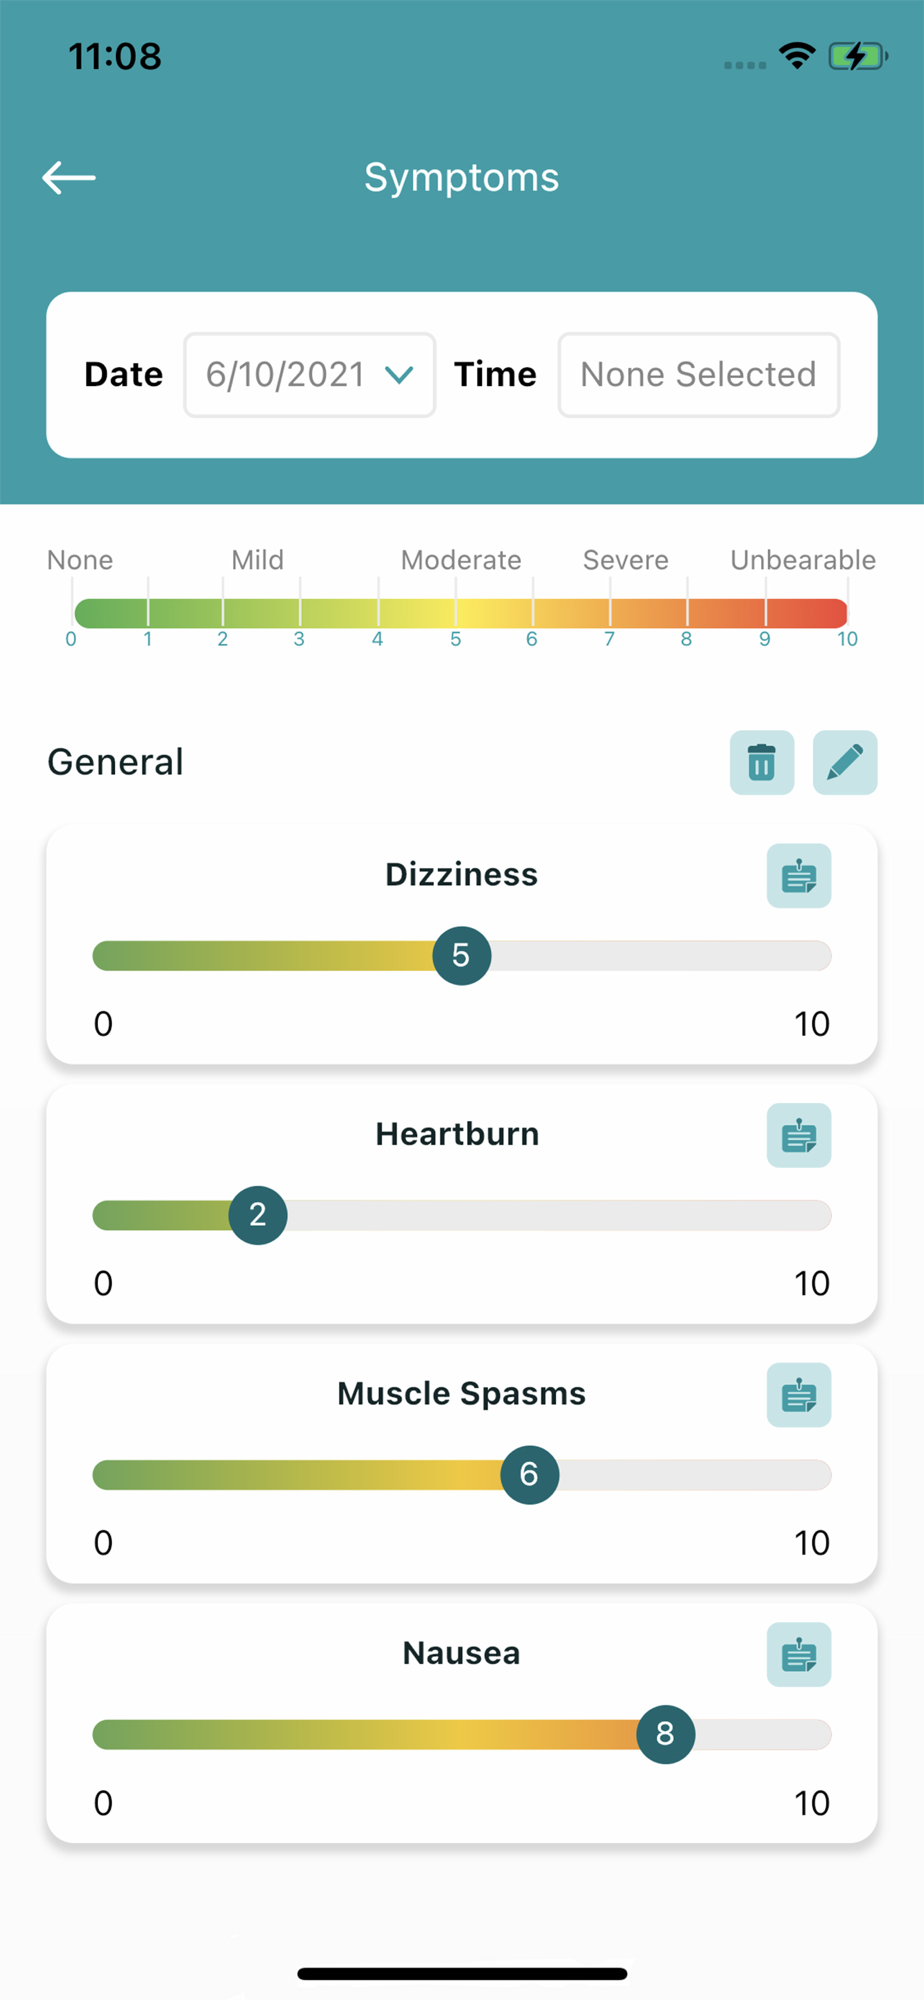Click the Muscle Spasms slider knob at 6
Viewport: 924px width, 2000px height.
pyautogui.click(x=530, y=1474)
